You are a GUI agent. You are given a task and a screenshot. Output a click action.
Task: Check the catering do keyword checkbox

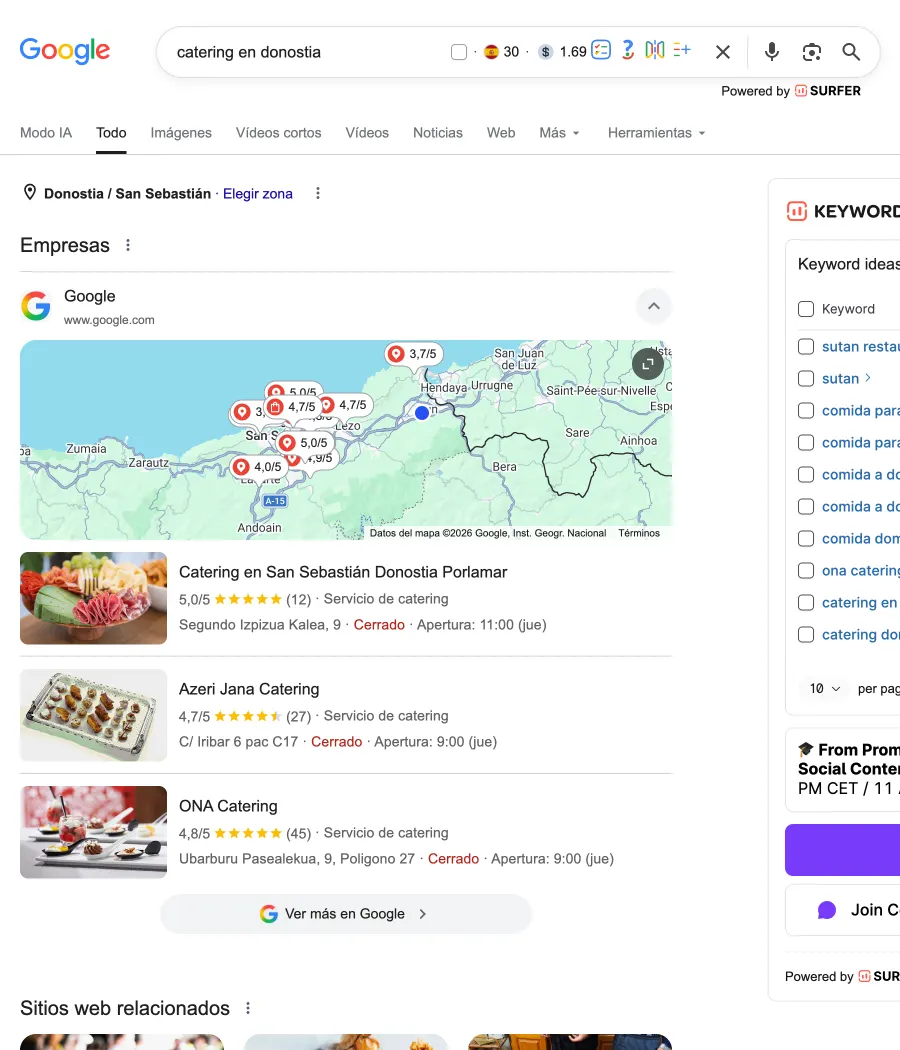(806, 634)
